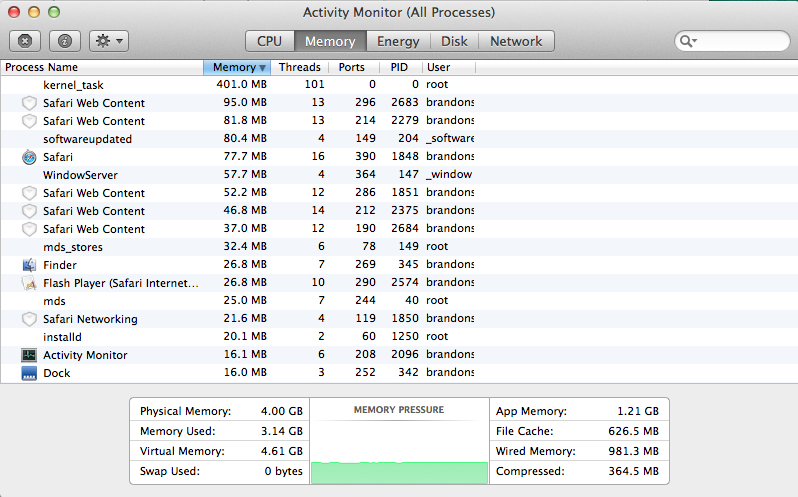Click the shield icon of Safari Web Content 37.0 MB
Screen dimensions: 798x497
[30, 229]
